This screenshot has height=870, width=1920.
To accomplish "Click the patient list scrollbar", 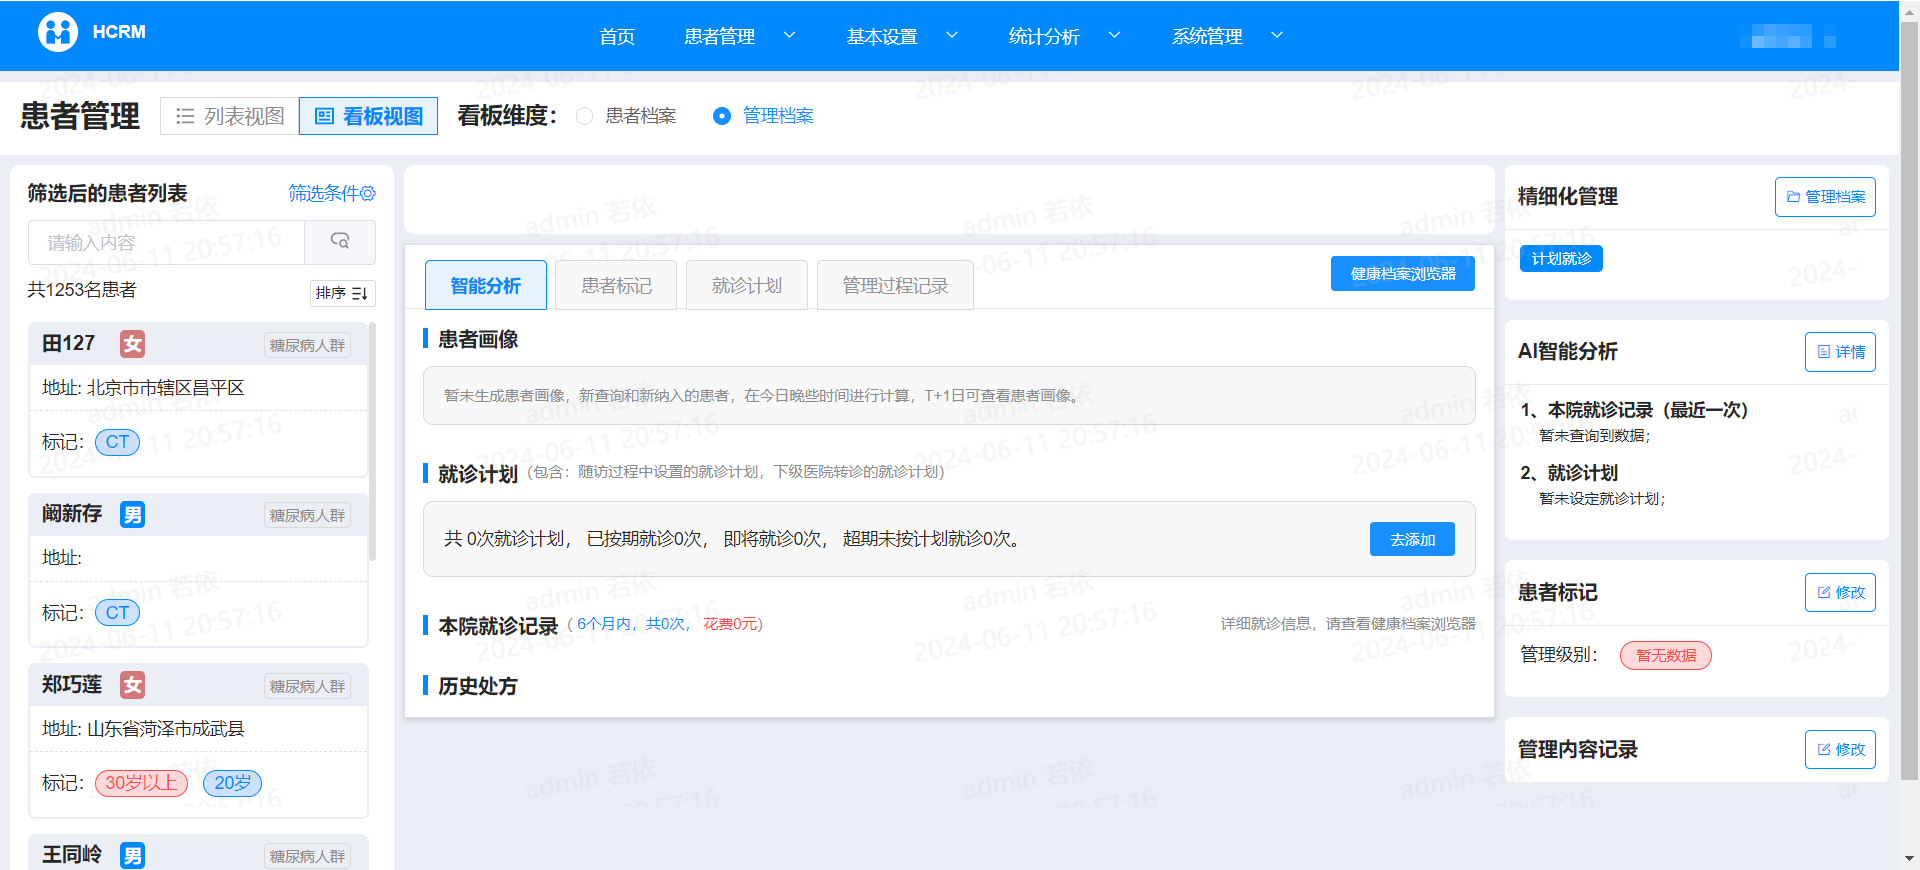I will pos(372,440).
